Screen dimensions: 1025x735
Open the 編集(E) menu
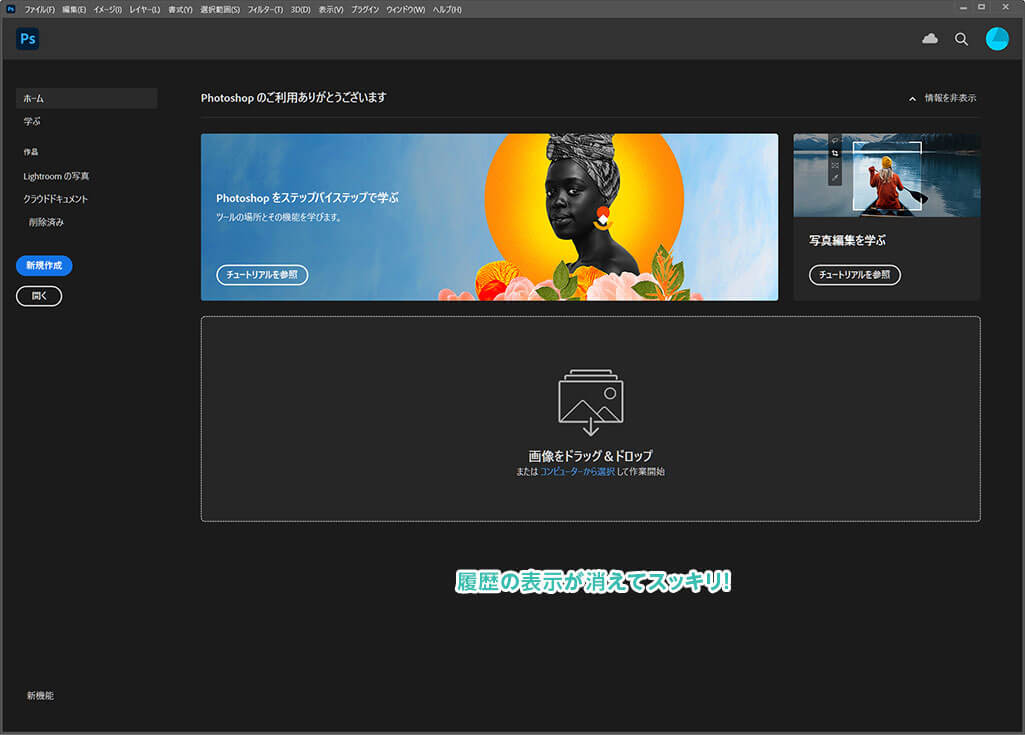74,10
